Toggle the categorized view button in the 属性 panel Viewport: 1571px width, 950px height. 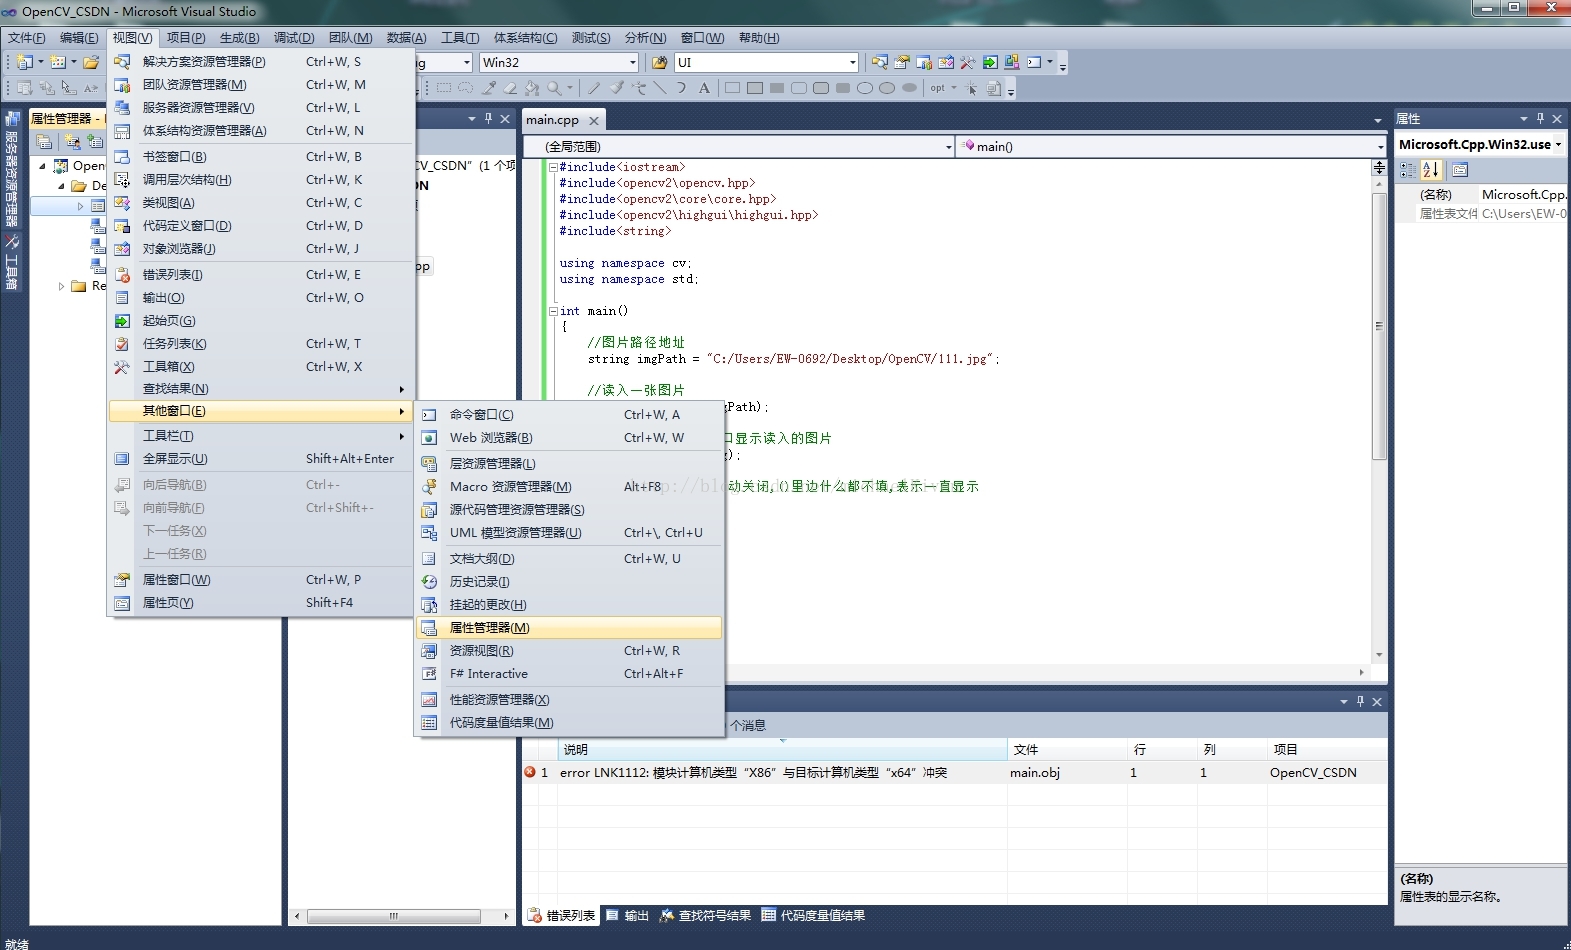click(1408, 170)
